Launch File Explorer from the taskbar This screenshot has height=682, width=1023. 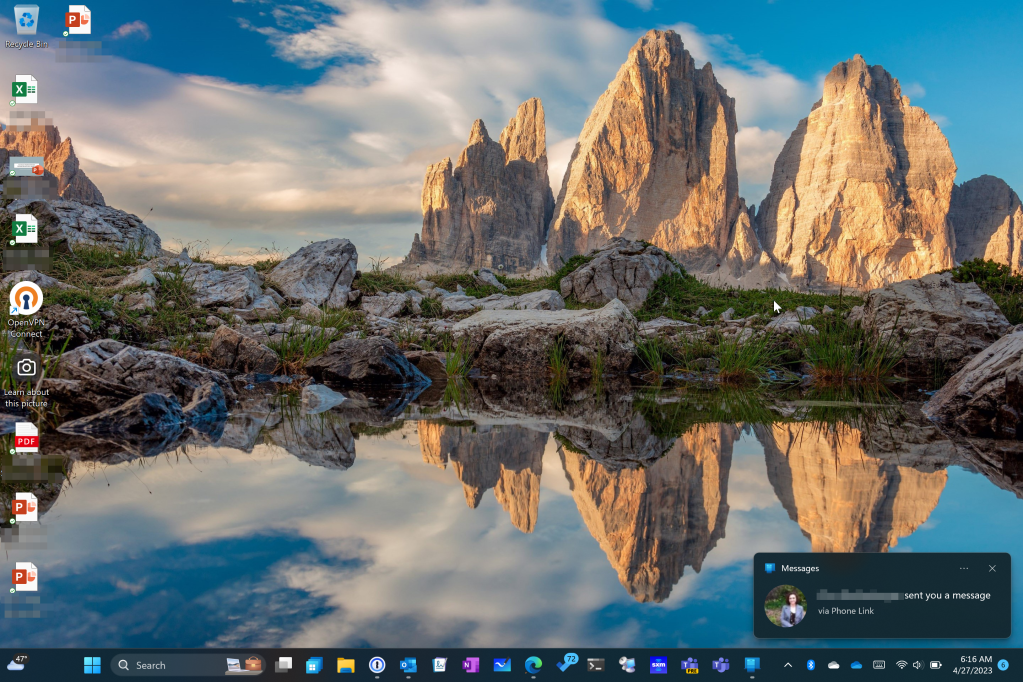tap(346, 665)
